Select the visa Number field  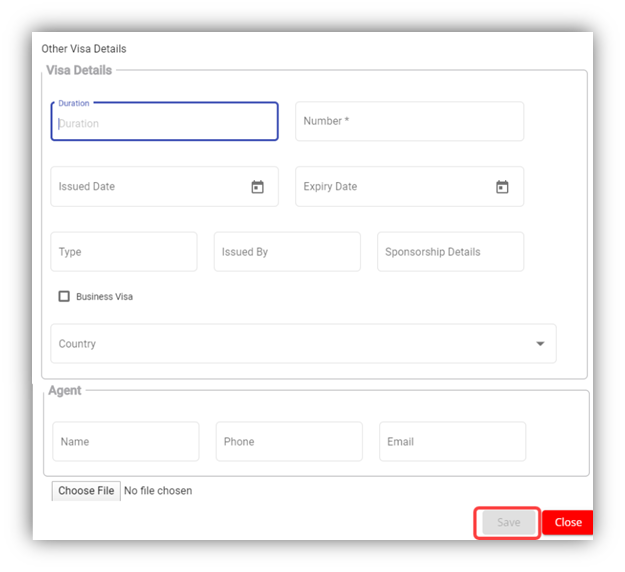[409, 121]
